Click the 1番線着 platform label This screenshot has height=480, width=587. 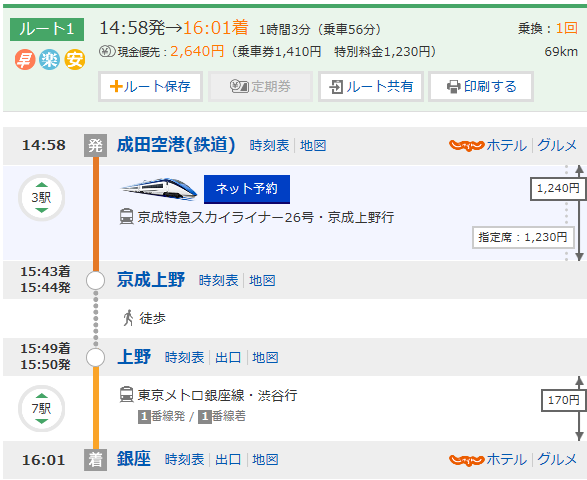pos(222,416)
